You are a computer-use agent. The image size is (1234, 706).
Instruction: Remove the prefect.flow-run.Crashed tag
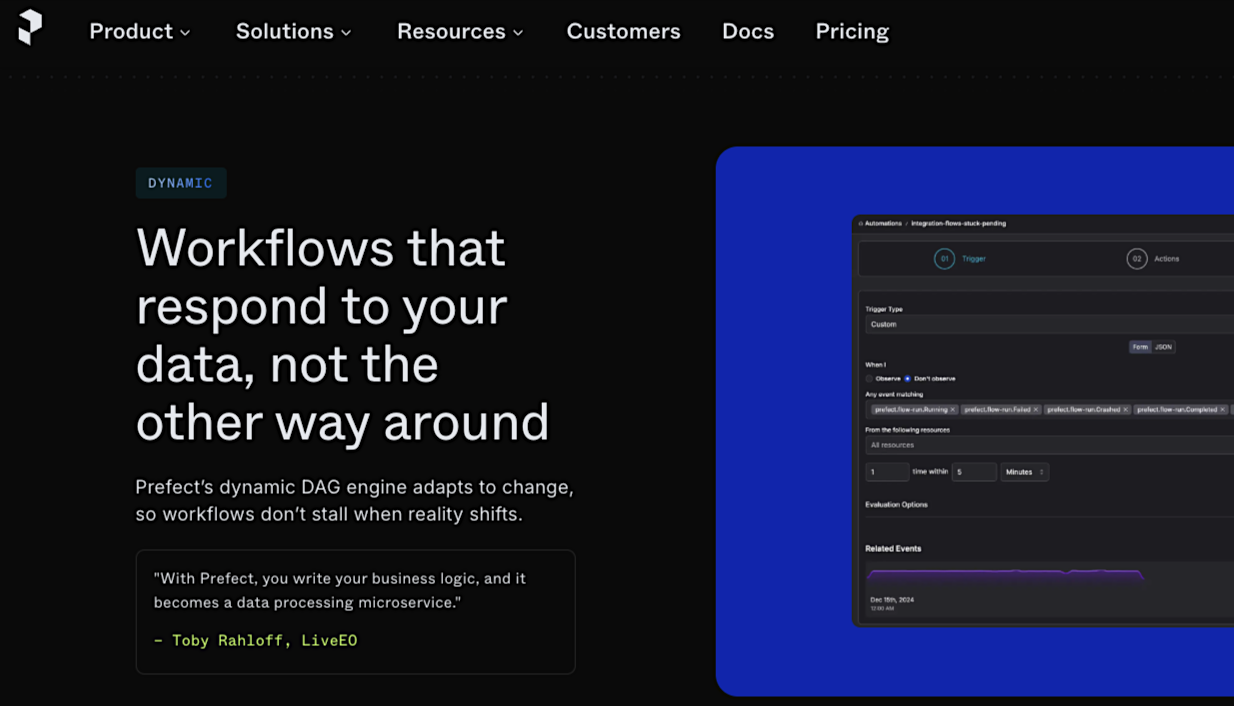pos(1125,410)
